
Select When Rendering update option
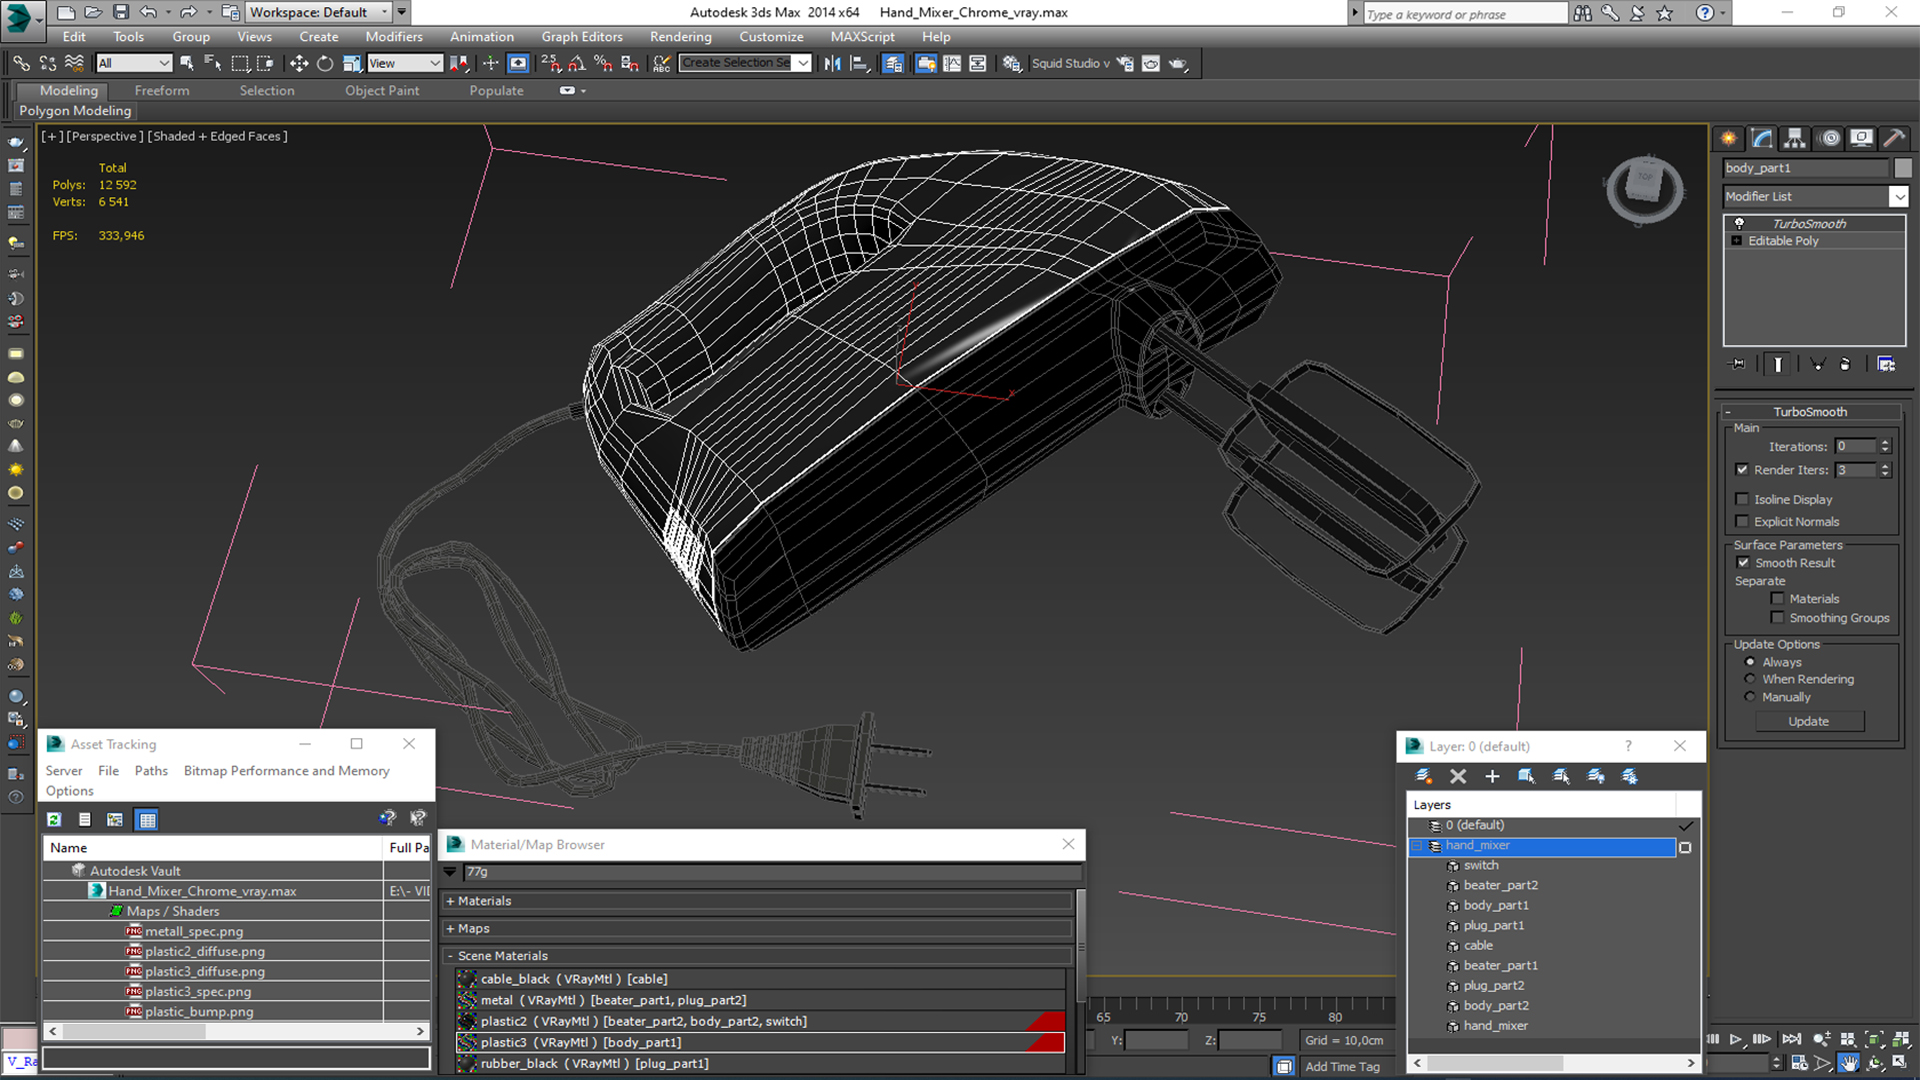click(1750, 679)
